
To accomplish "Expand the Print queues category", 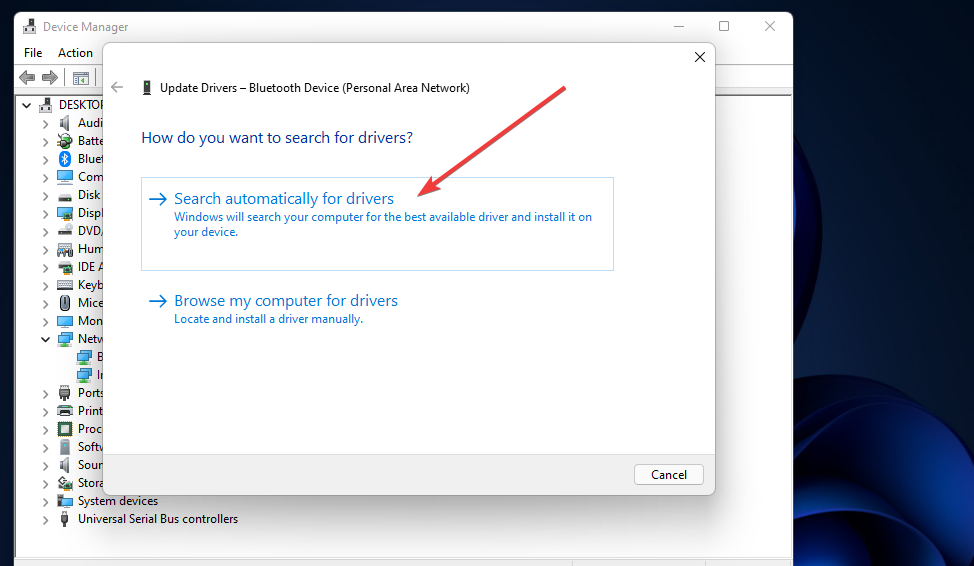I will point(45,411).
